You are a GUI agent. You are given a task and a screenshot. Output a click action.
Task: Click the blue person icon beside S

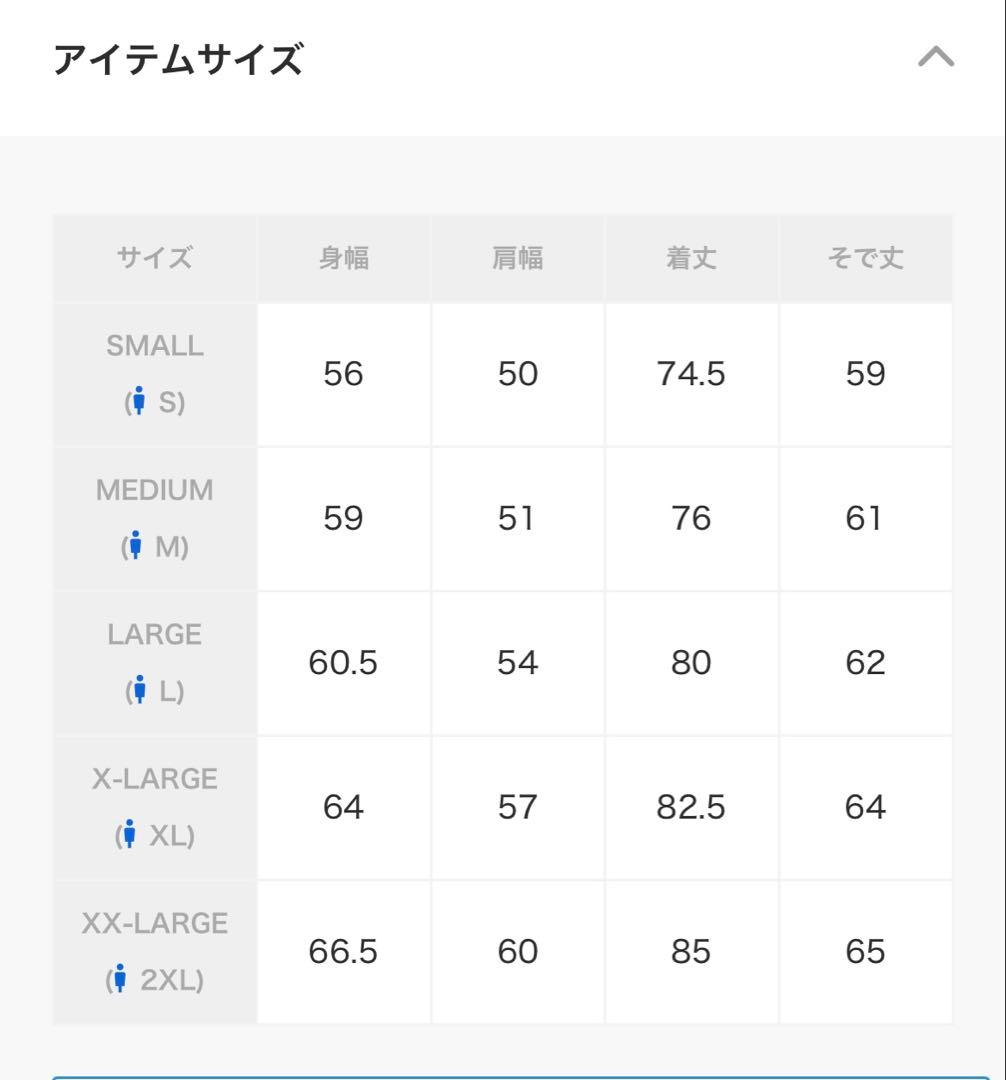pyautogui.click(x=139, y=400)
